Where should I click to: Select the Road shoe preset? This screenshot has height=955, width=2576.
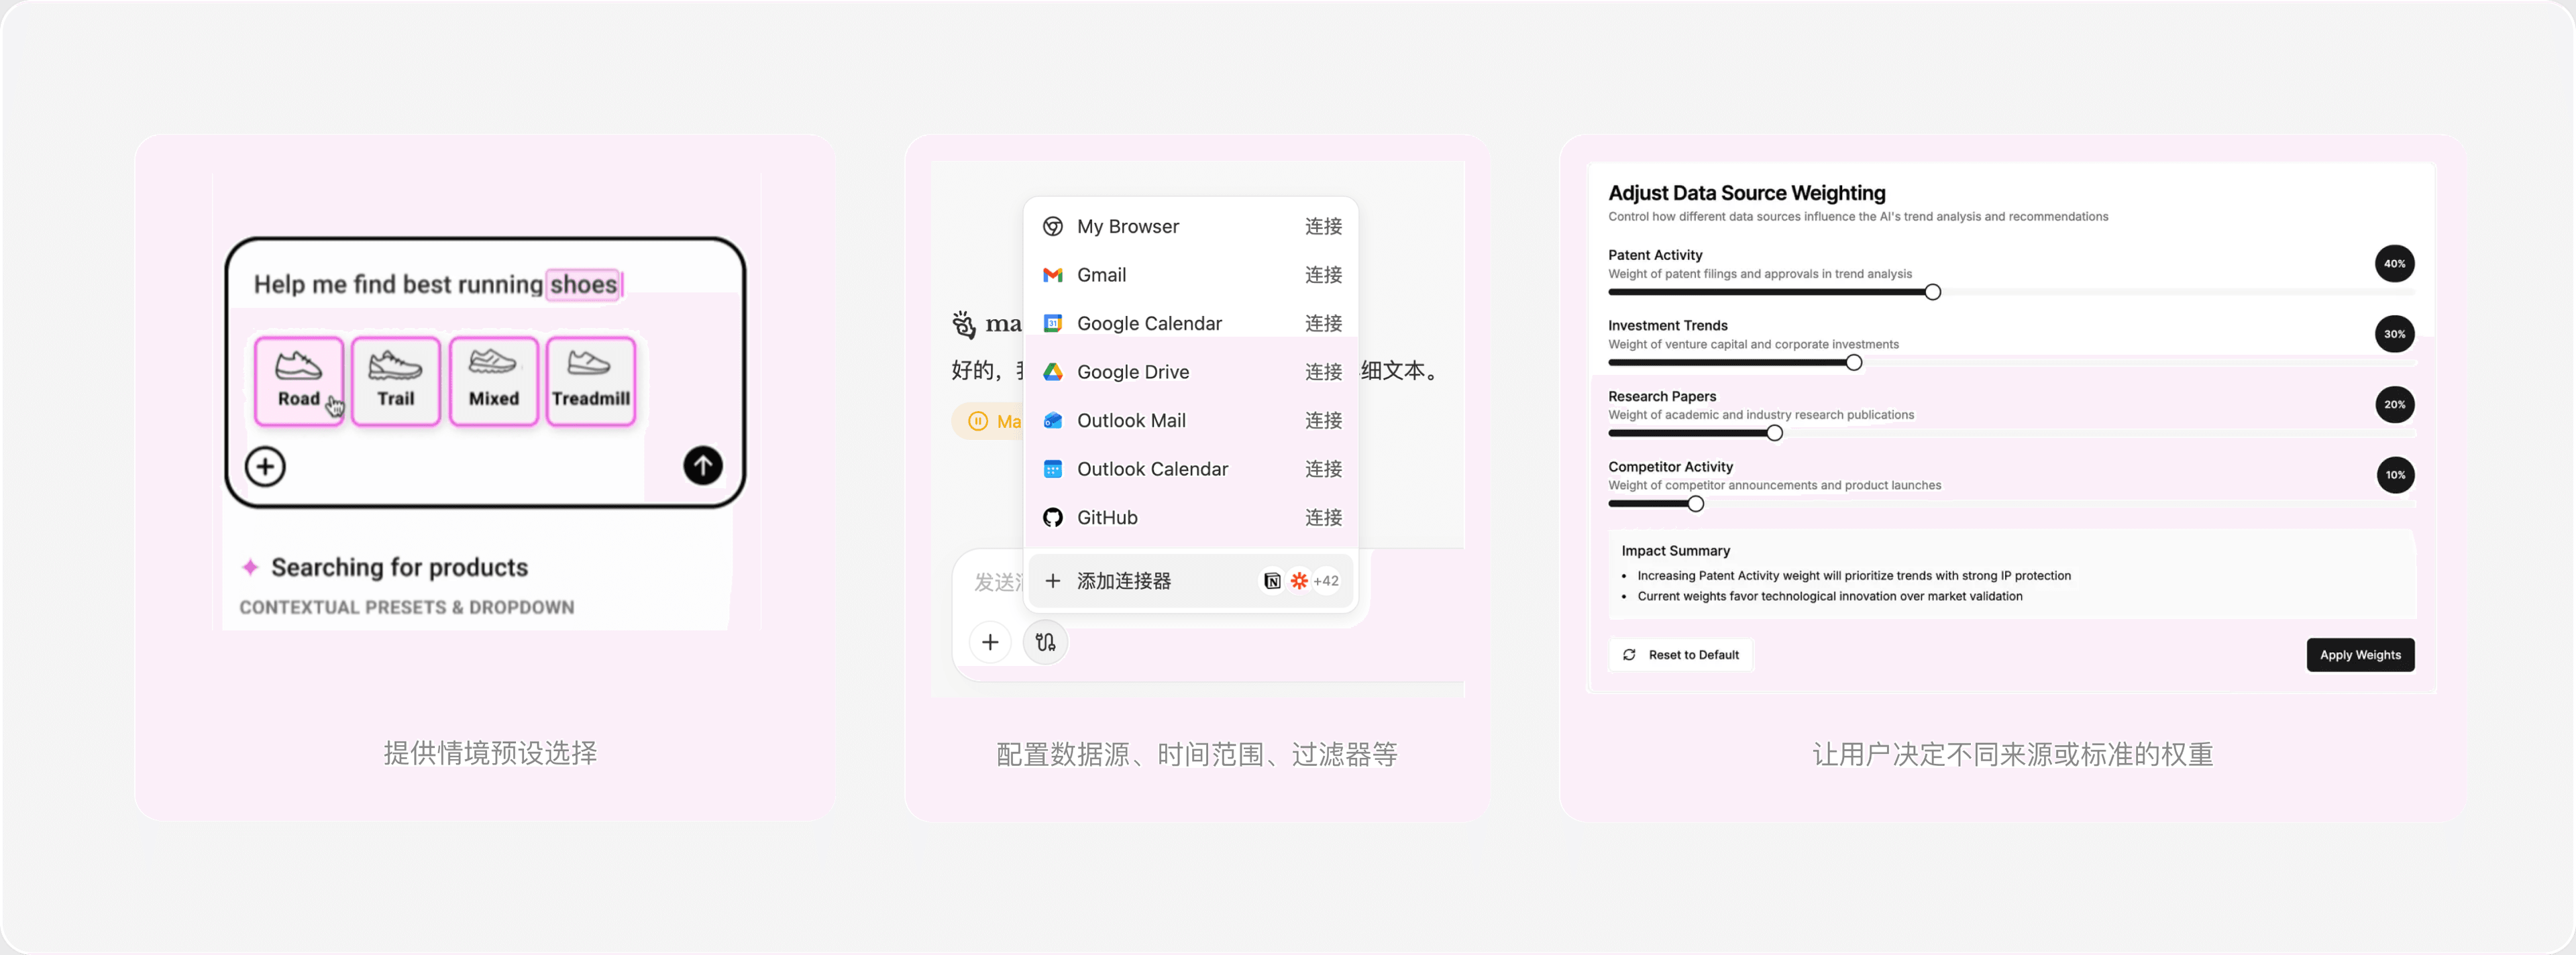click(x=298, y=381)
